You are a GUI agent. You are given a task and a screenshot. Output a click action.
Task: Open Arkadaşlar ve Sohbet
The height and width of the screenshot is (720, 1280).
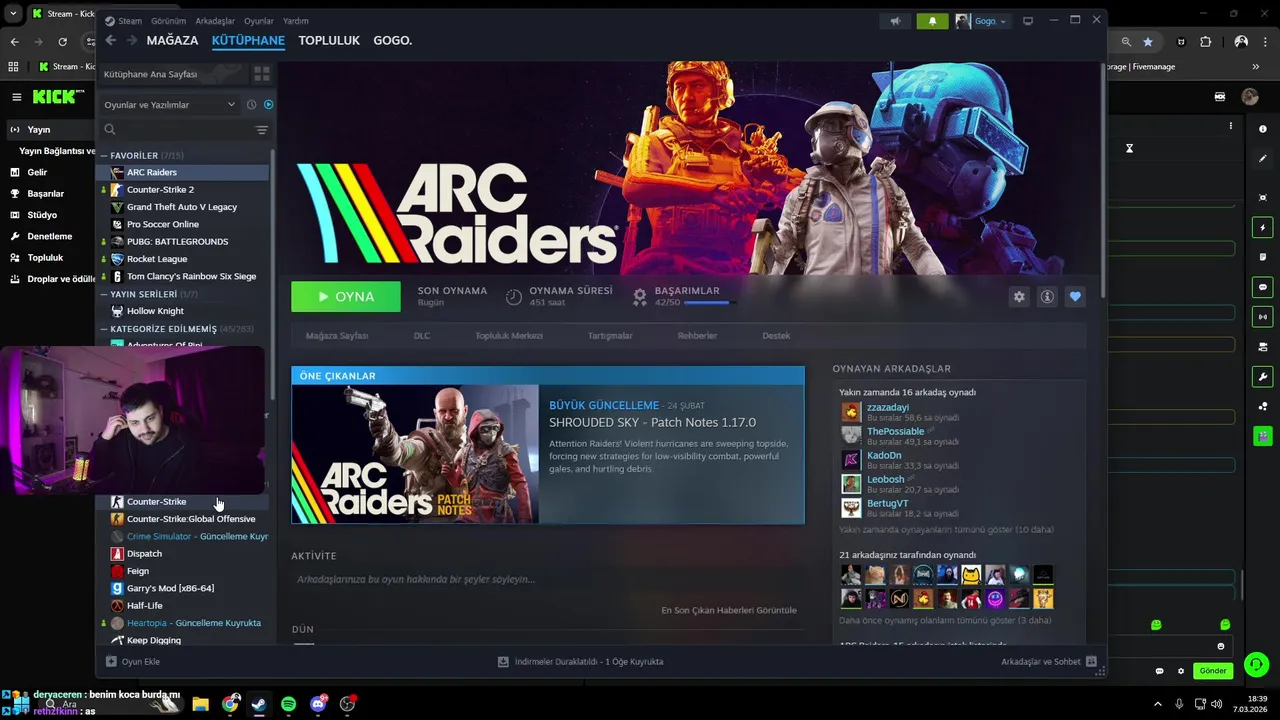tap(1049, 662)
